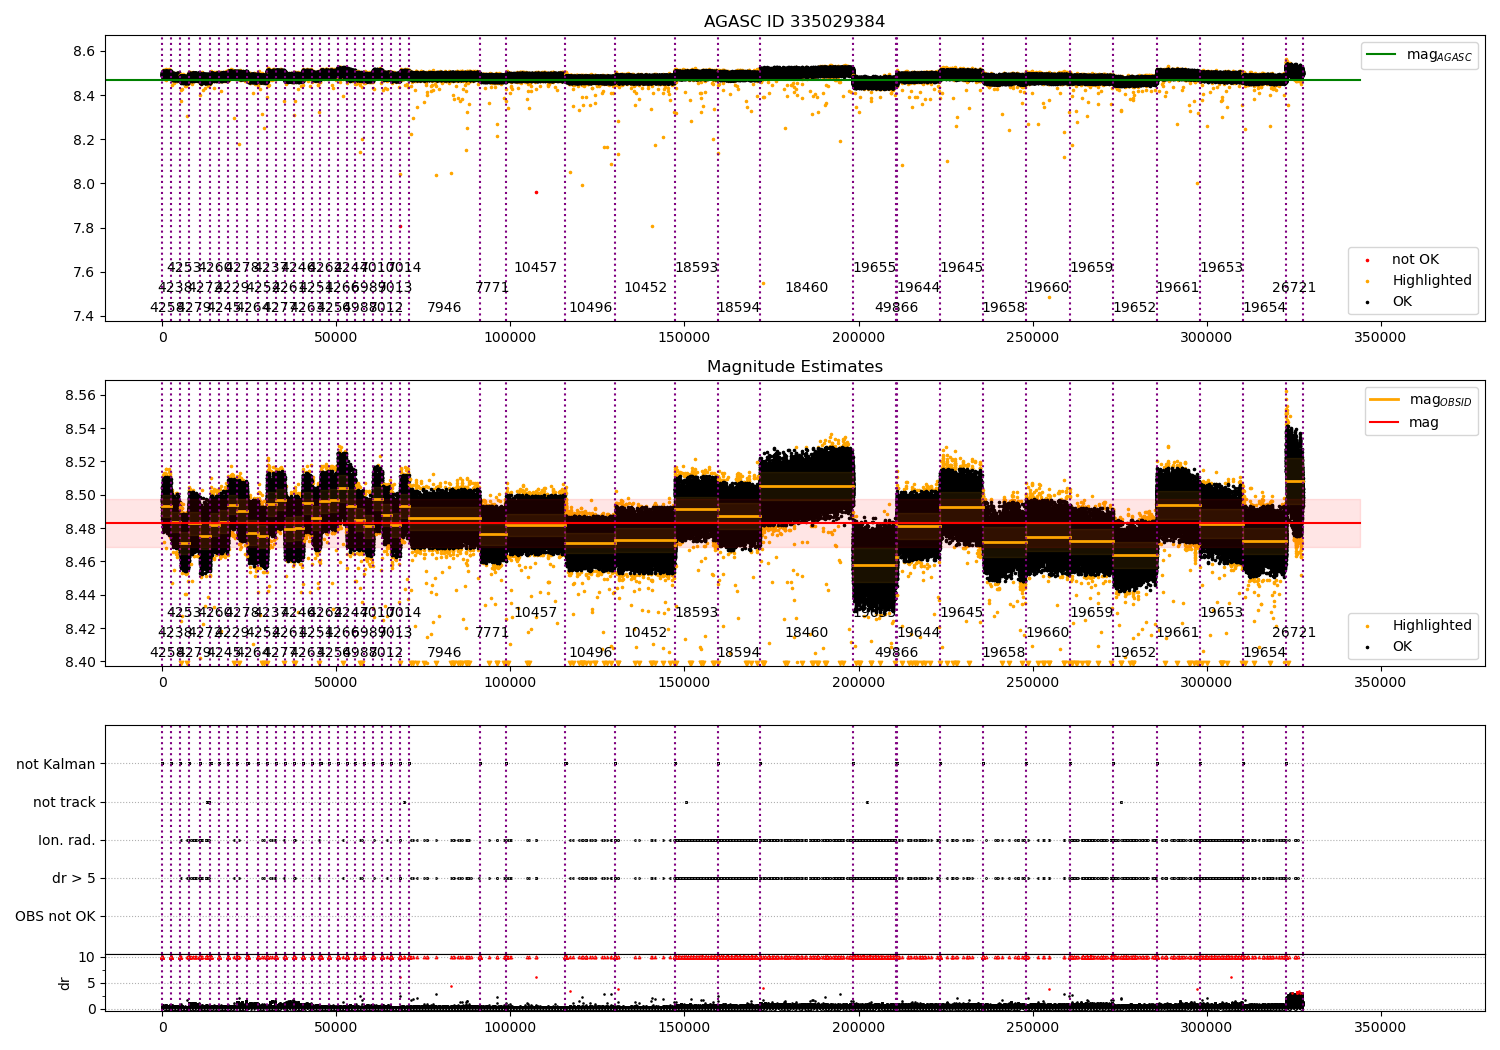Click the 'not track' axis label
The width and height of the screenshot is (1500, 1050).
pyautogui.click(x=64, y=802)
